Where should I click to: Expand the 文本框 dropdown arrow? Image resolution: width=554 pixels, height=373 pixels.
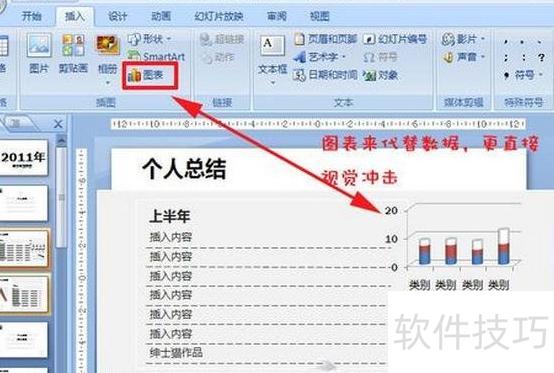click(272, 83)
